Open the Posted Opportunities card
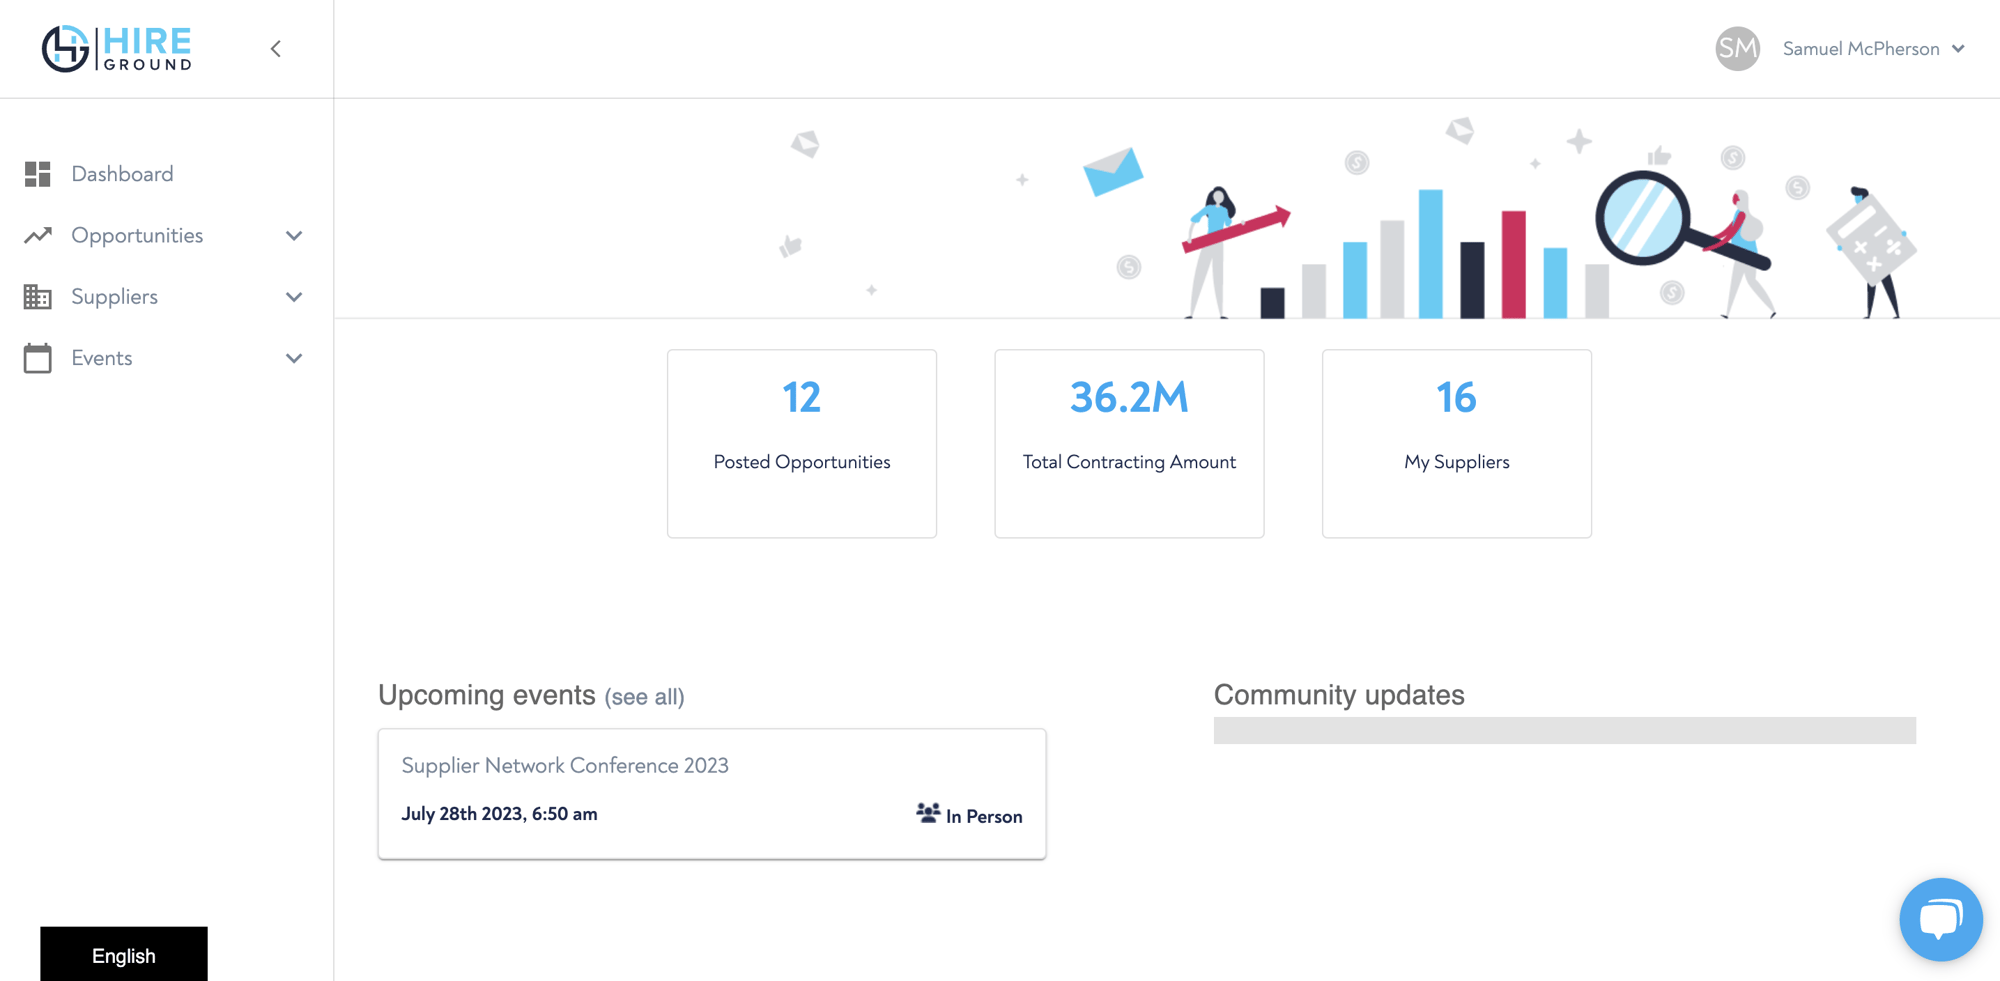 click(802, 443)
